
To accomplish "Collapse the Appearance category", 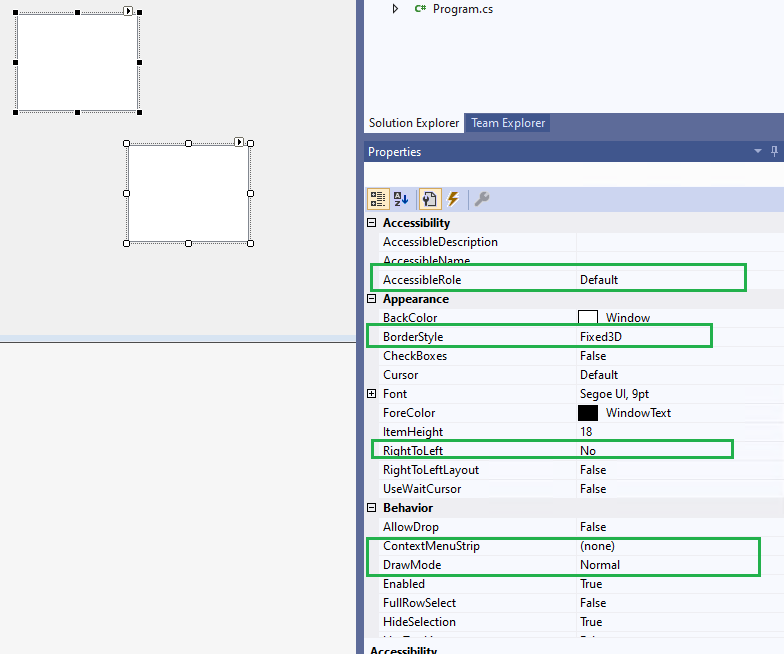I will click(x=372, y=298).
